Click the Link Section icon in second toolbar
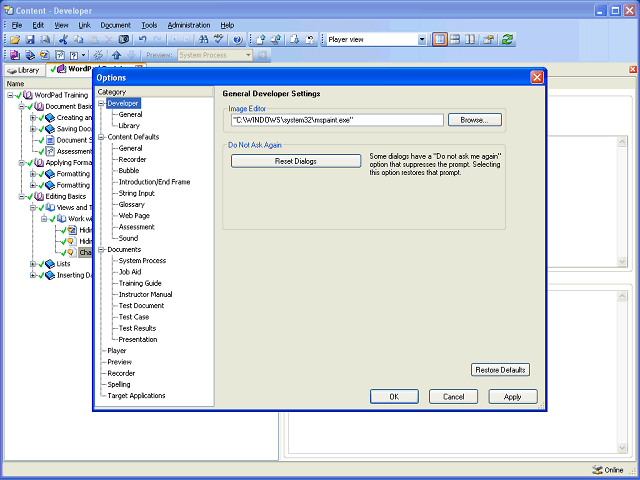 point(30,55)
